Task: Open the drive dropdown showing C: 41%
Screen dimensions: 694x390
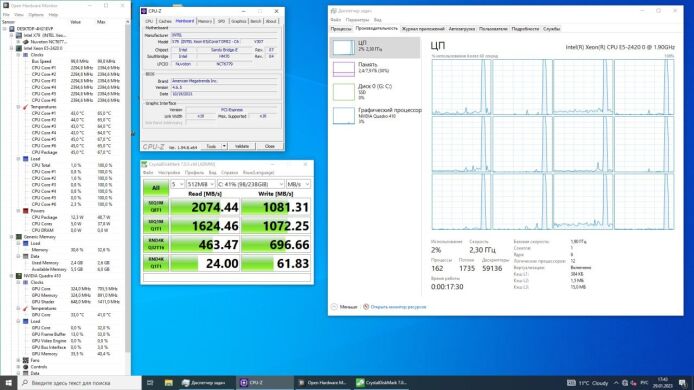Action: 251,184
